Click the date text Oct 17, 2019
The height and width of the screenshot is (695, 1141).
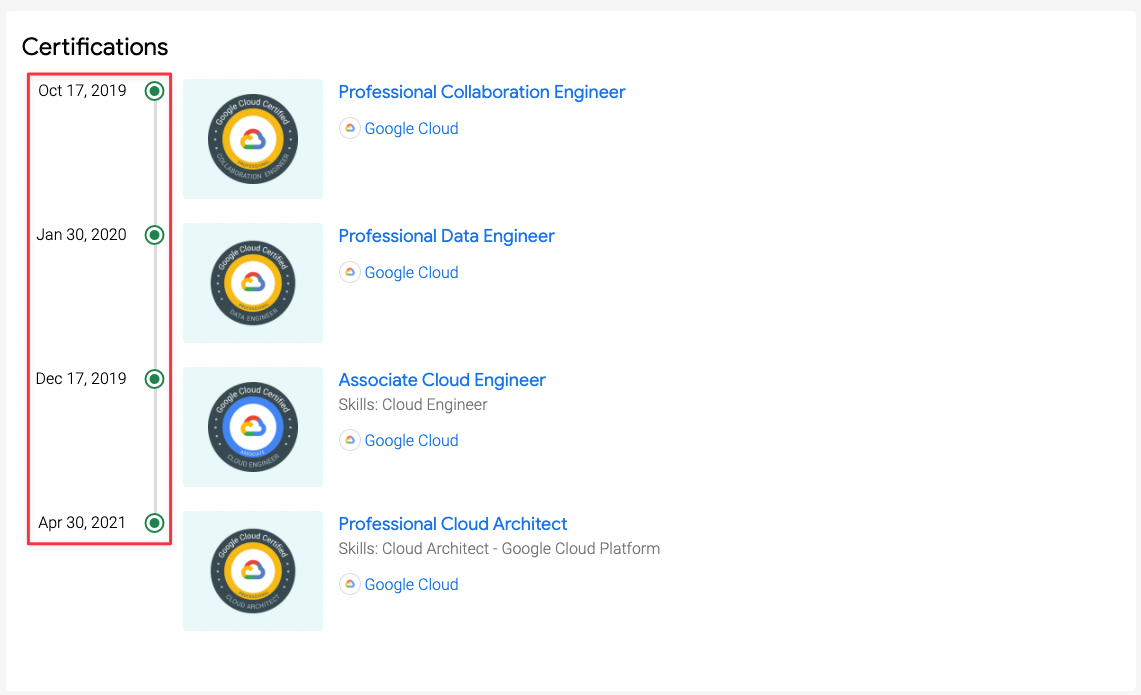pos(82,91)
